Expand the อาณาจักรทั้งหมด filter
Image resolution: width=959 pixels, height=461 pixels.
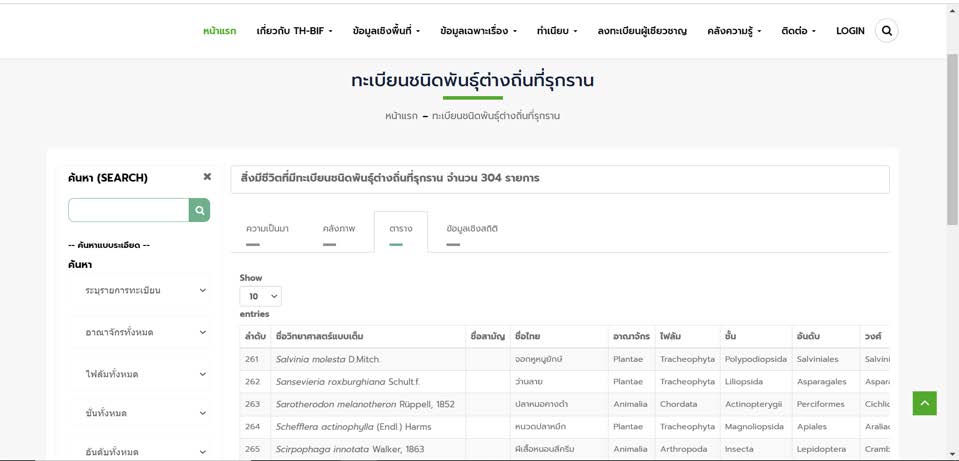tap(145, 332)
